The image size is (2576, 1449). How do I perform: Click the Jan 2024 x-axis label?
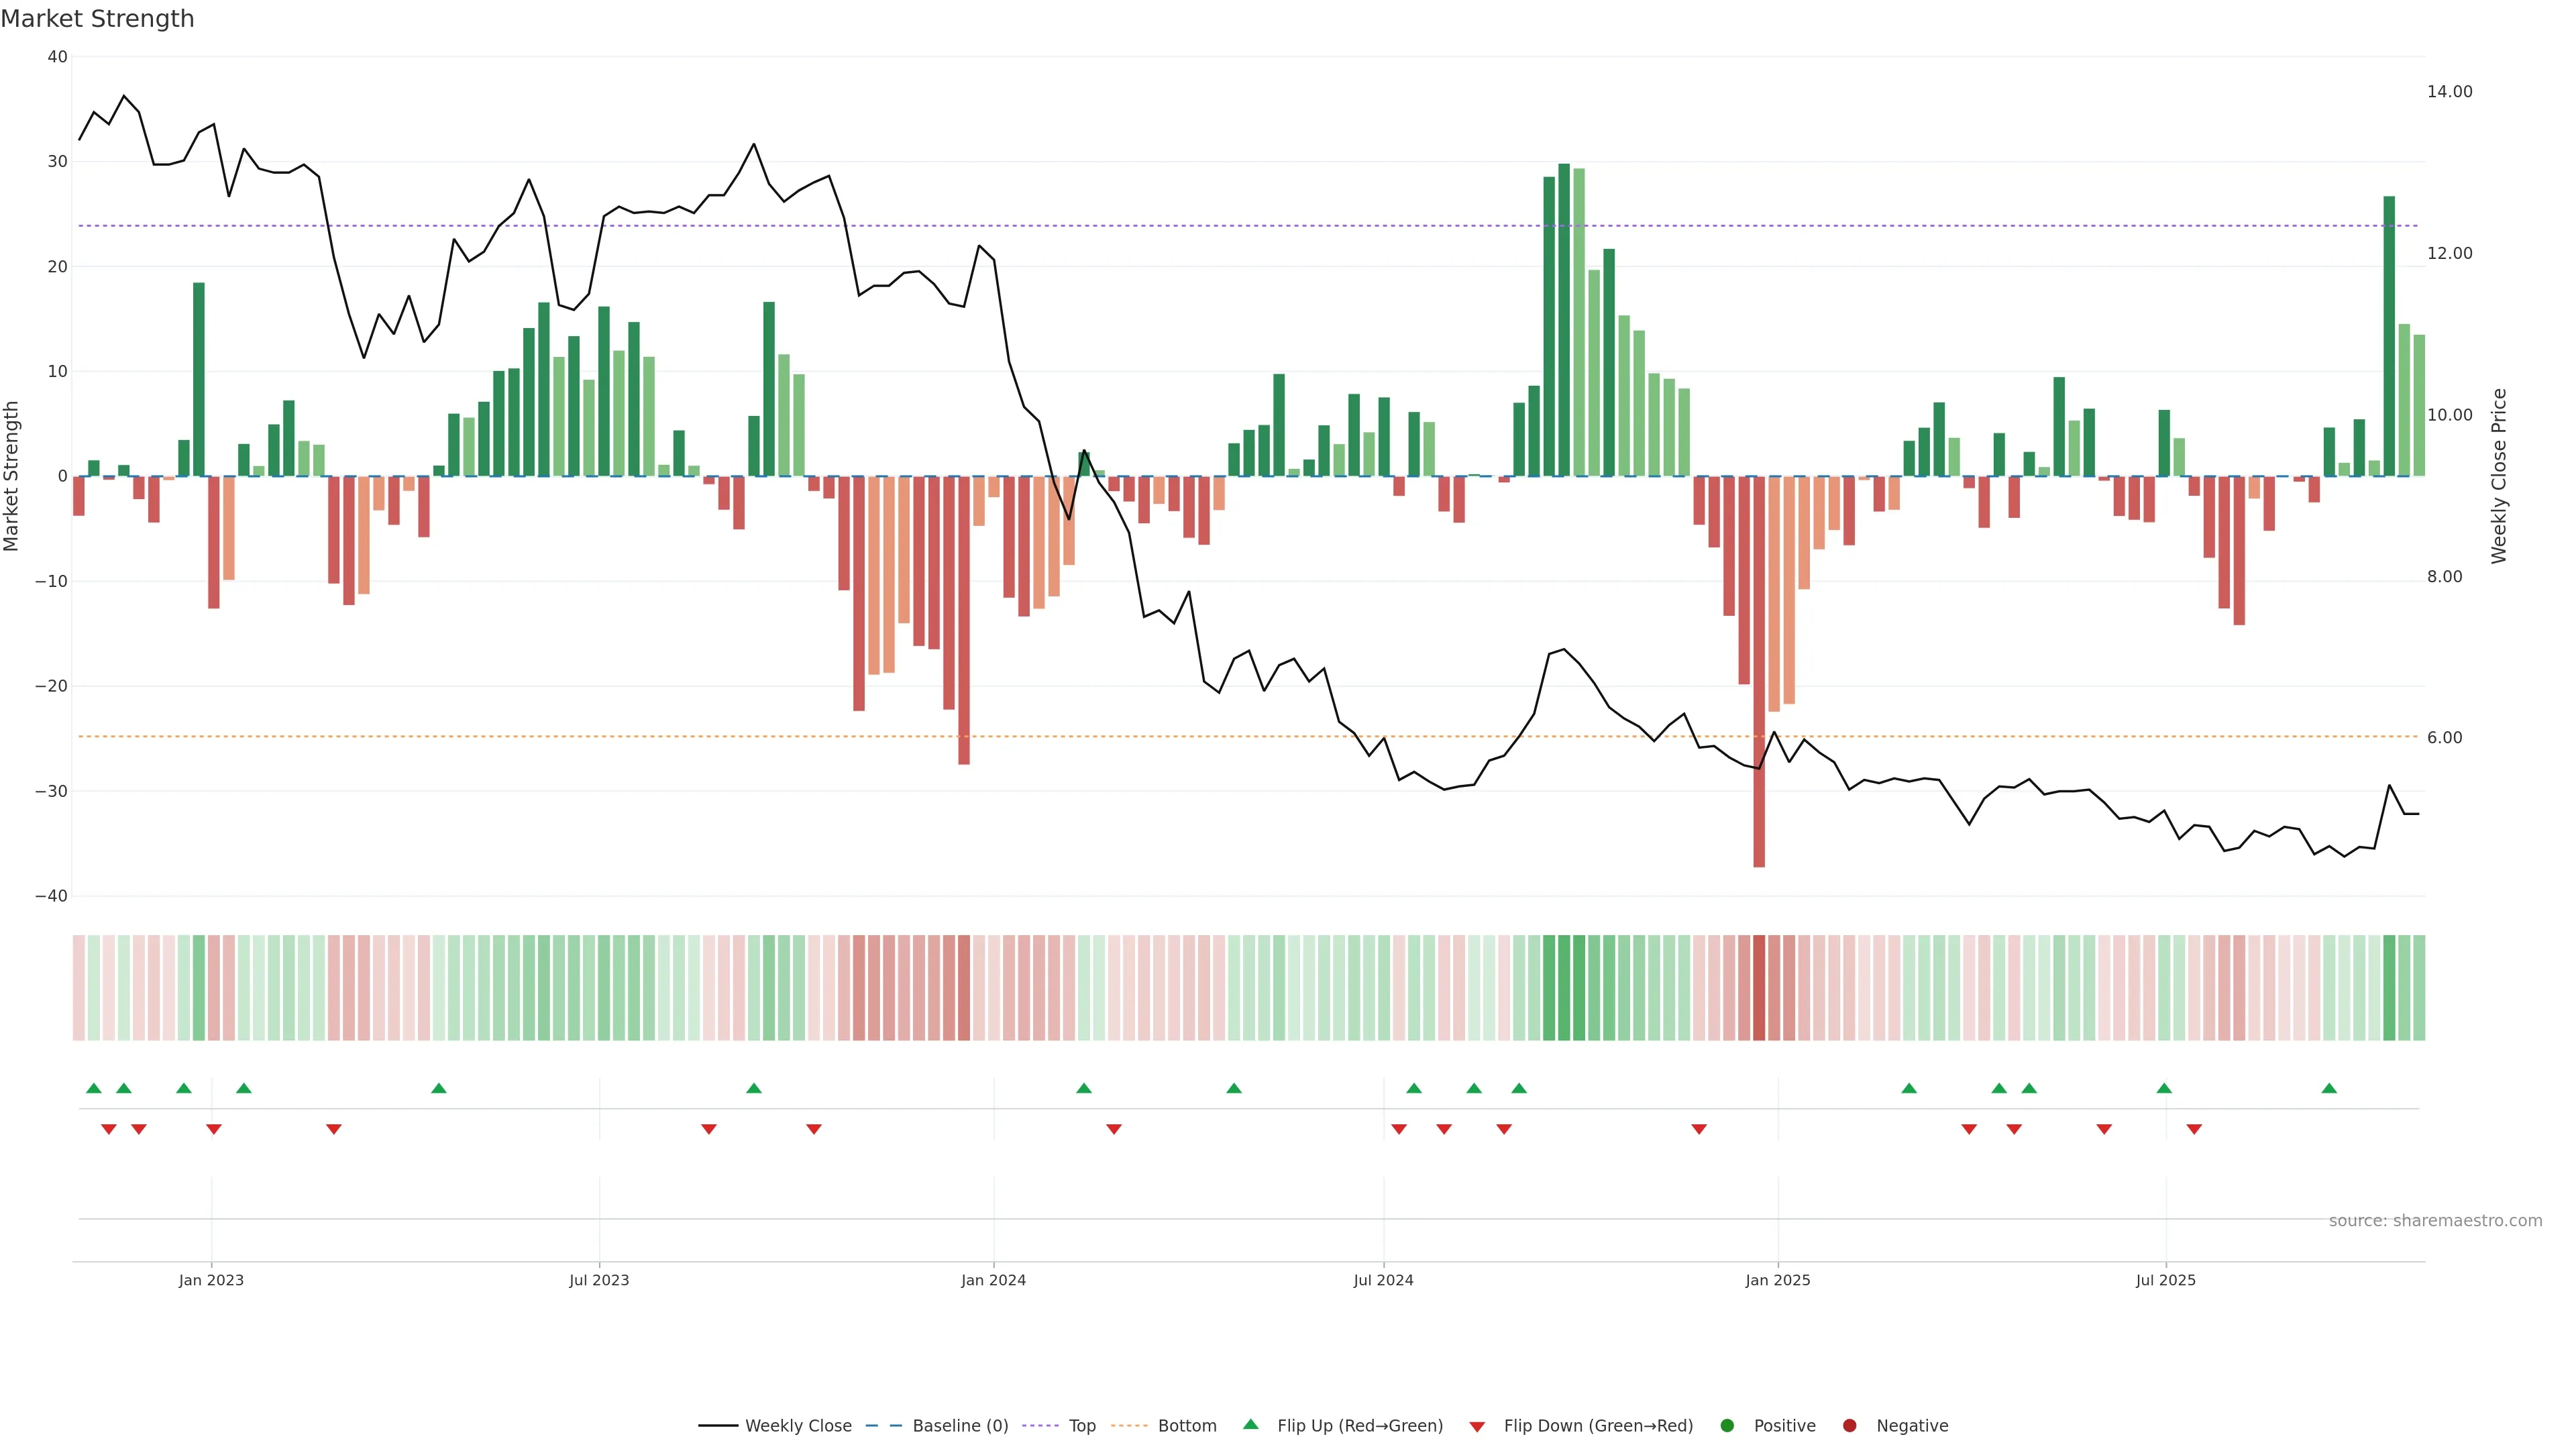tap(993, 1280)
